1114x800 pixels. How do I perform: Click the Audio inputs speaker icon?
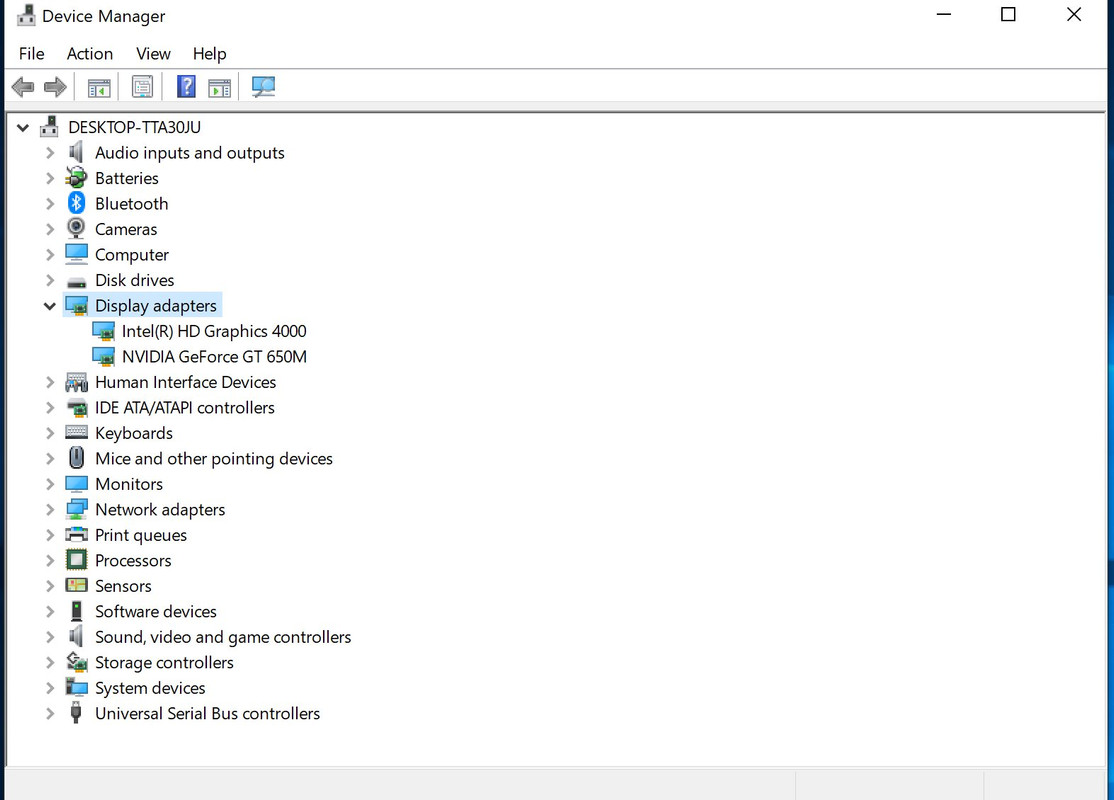[x=76, y=152]
